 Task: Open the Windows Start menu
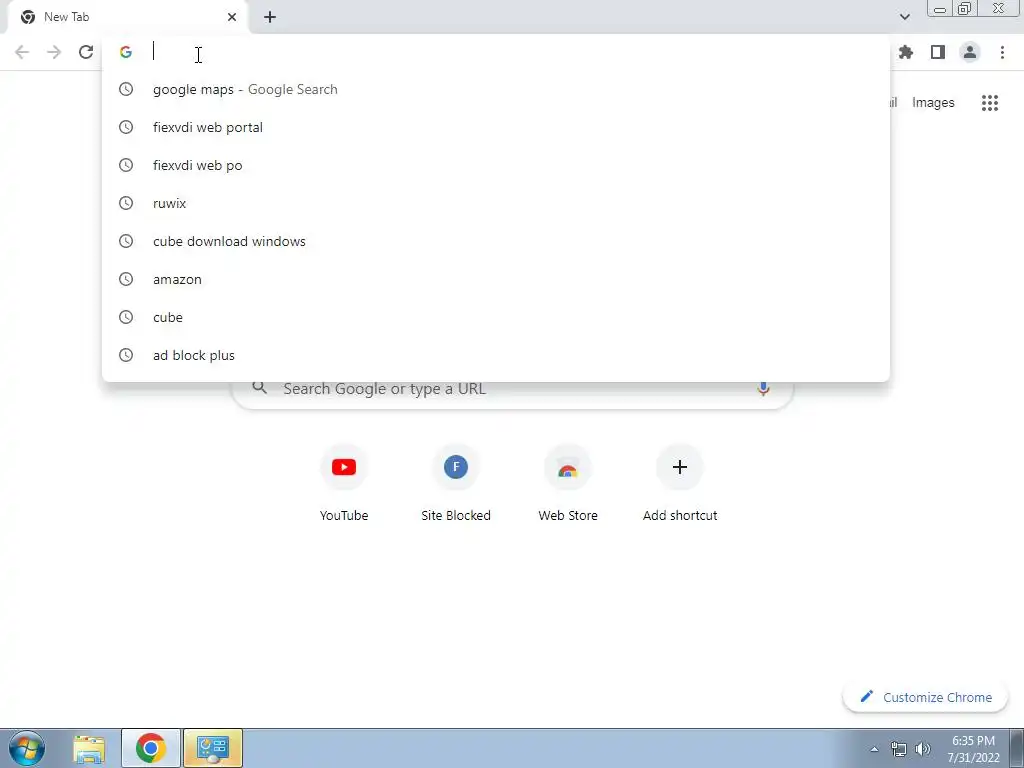click(x=27, y=748)
